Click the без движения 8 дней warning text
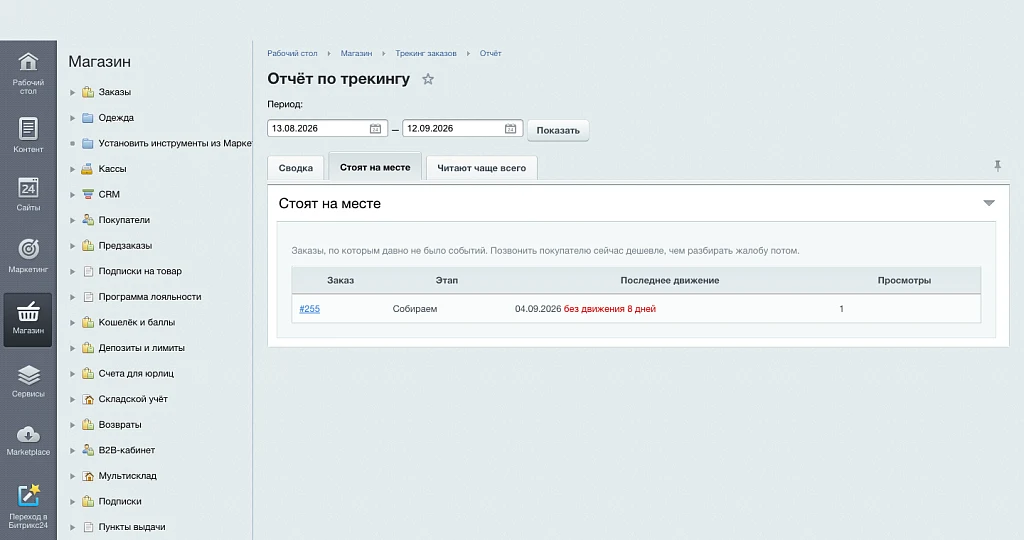Screen dimensions: 1024x540 (x=610, y=309)
